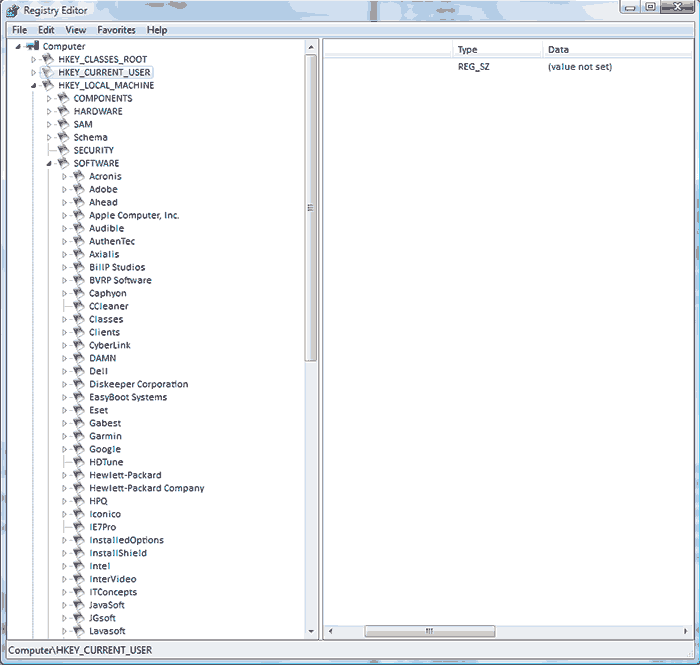Screen dimensions: 700x665
Task: Expand the CyberLink node
Action: (64, 345)
